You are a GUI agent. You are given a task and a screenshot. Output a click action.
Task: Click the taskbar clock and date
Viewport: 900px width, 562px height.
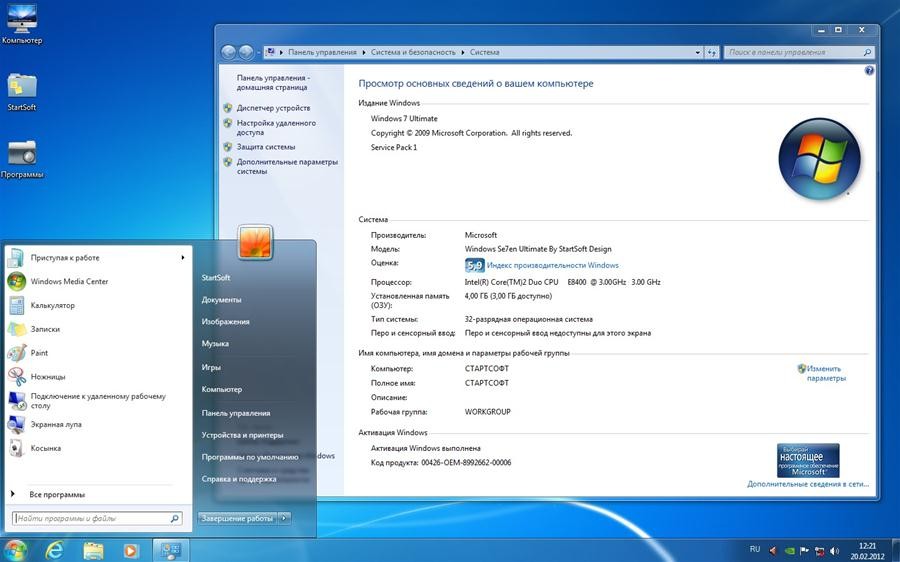(x=867, y=551)
